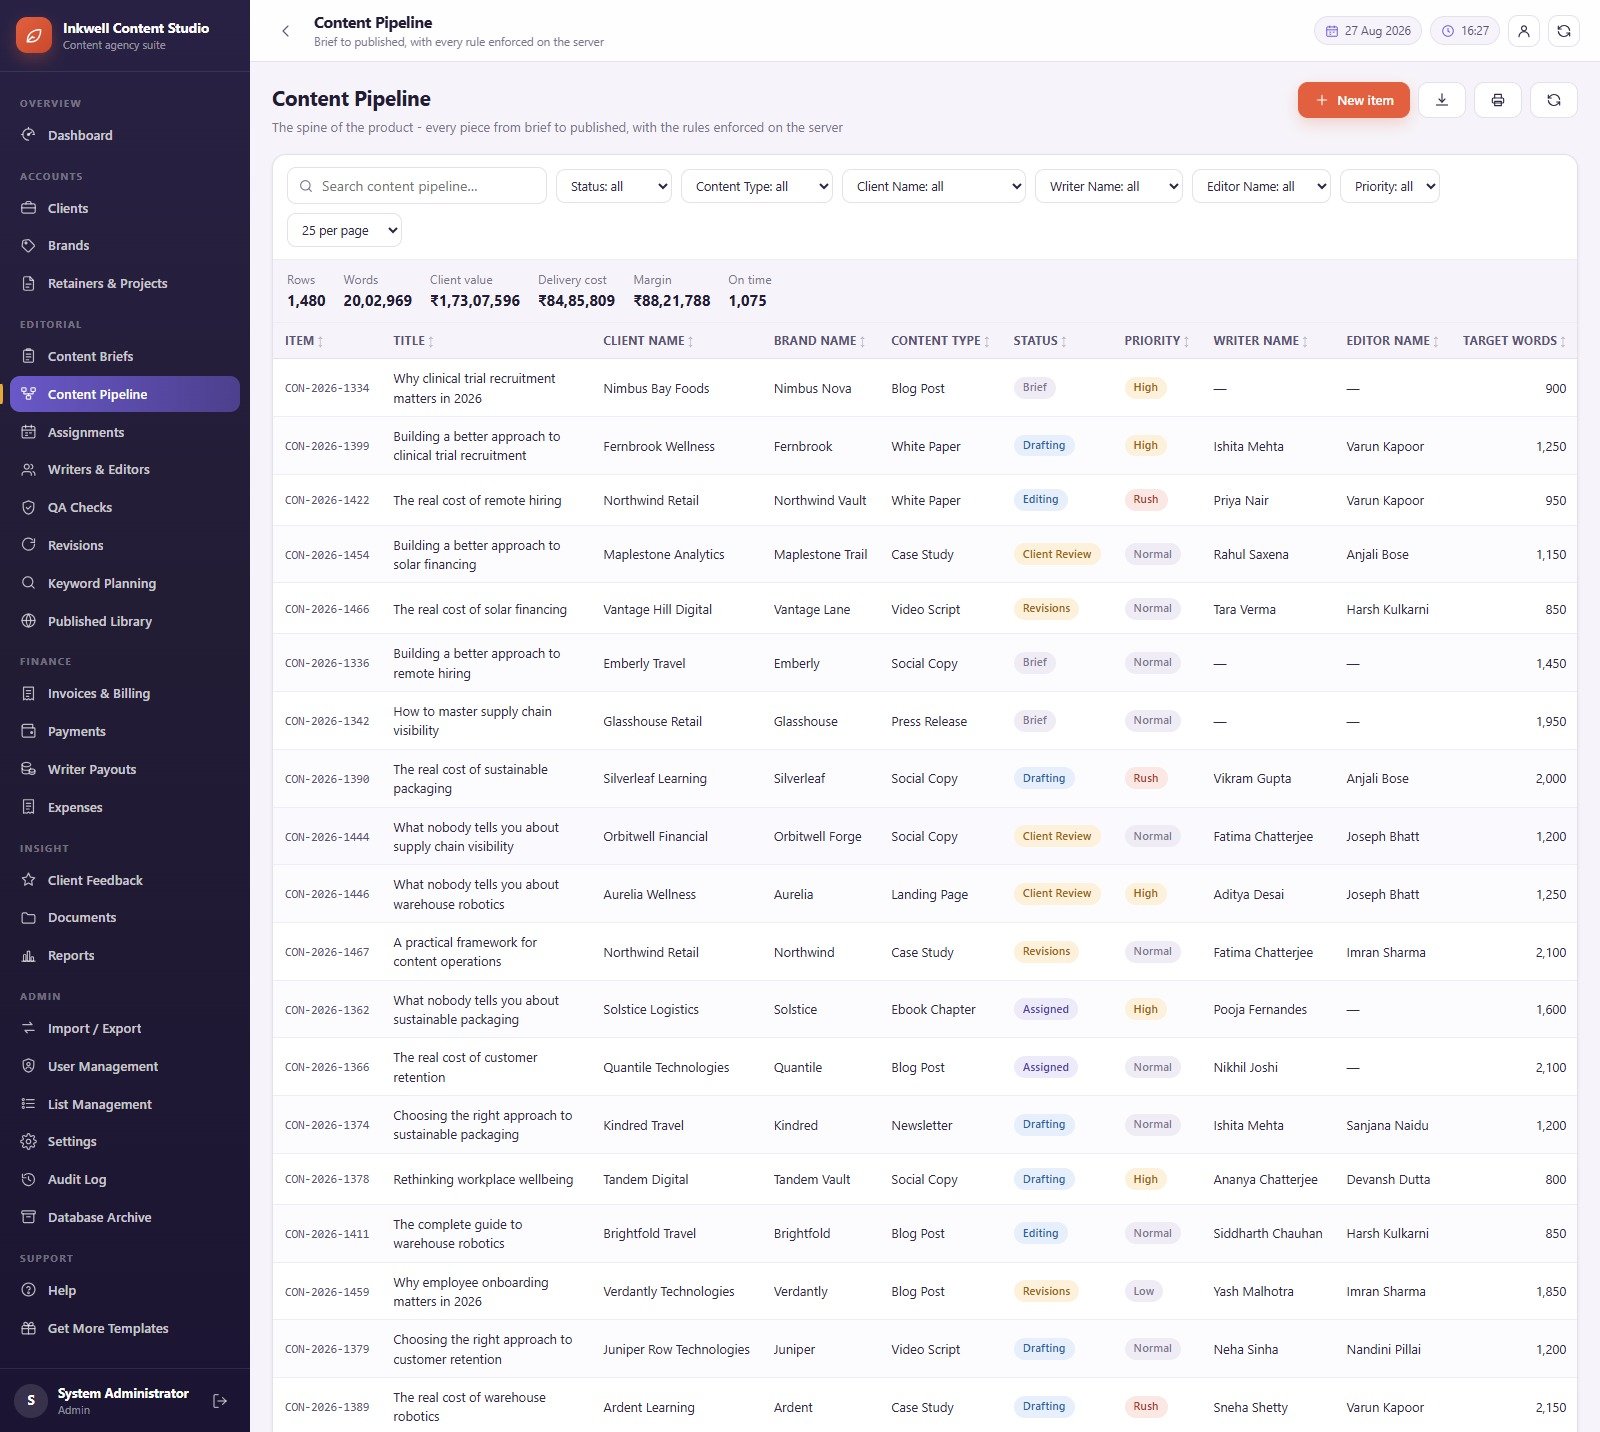This screenshot has width=1600, height=1432.
Task: Click the Writer Payouts coins icon
Action: tap(29, 769)
